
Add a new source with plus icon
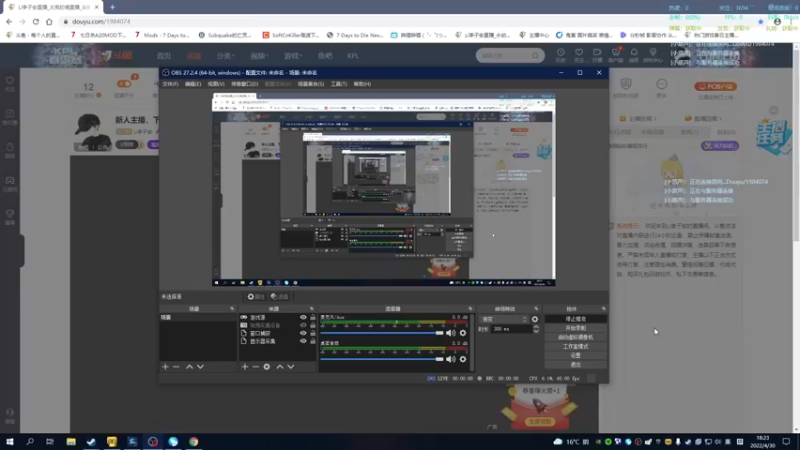coord(245,366)
